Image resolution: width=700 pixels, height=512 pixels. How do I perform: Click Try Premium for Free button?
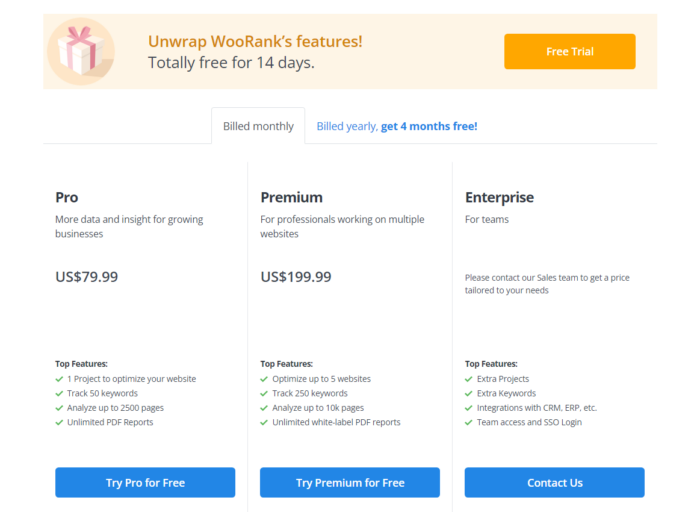coord(350,483)
